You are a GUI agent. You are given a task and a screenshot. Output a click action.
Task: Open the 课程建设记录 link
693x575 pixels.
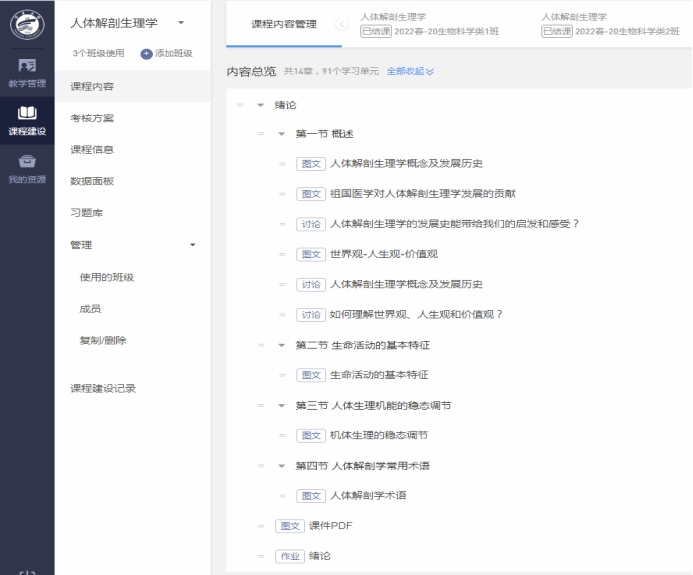103,388
